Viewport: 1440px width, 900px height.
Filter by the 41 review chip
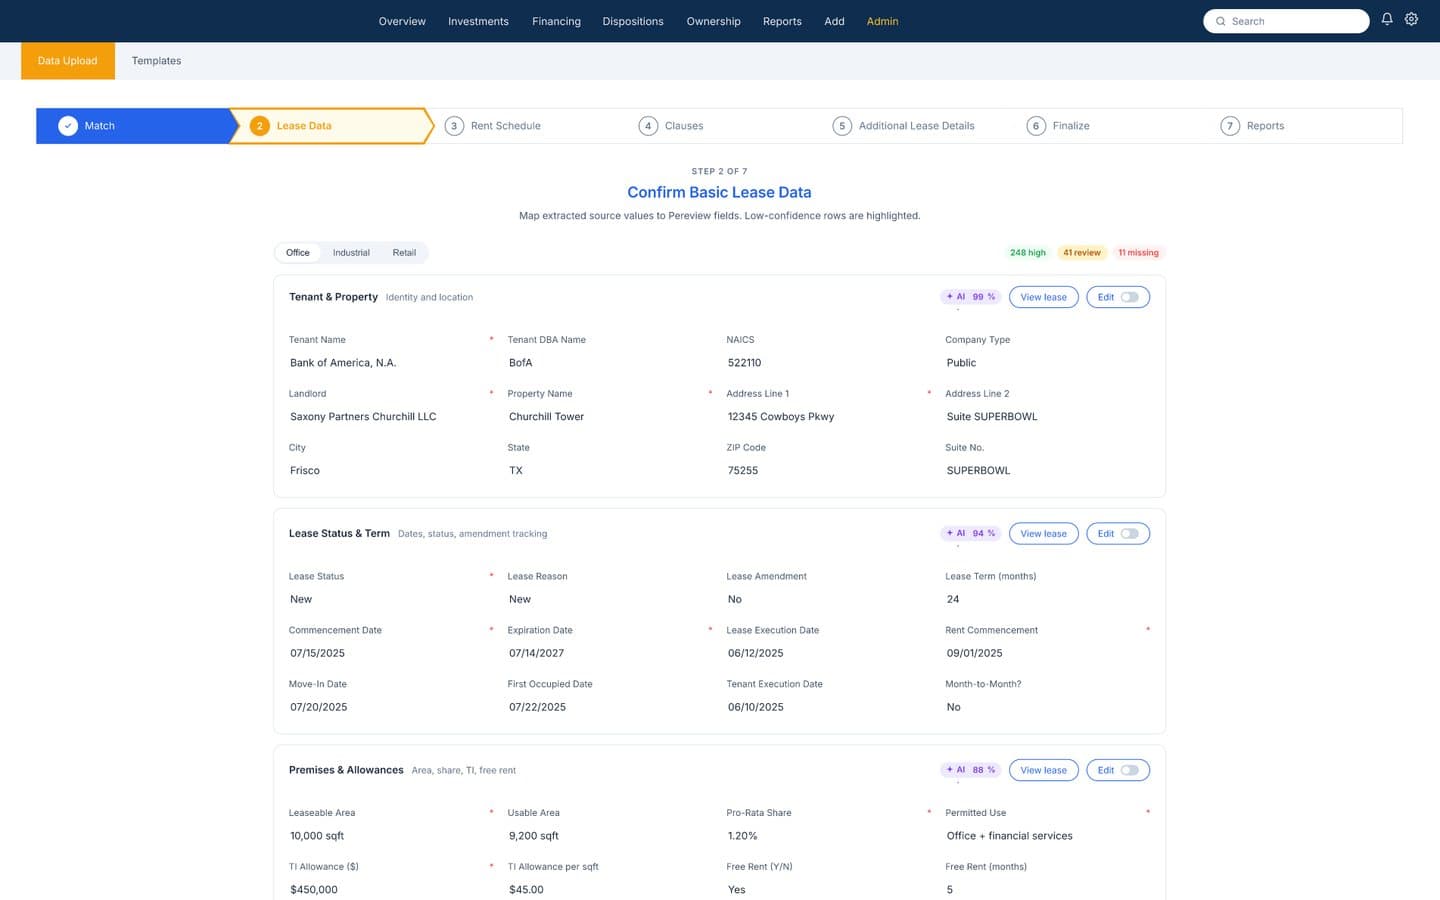pyautogui.click(x=1082, y=253)
